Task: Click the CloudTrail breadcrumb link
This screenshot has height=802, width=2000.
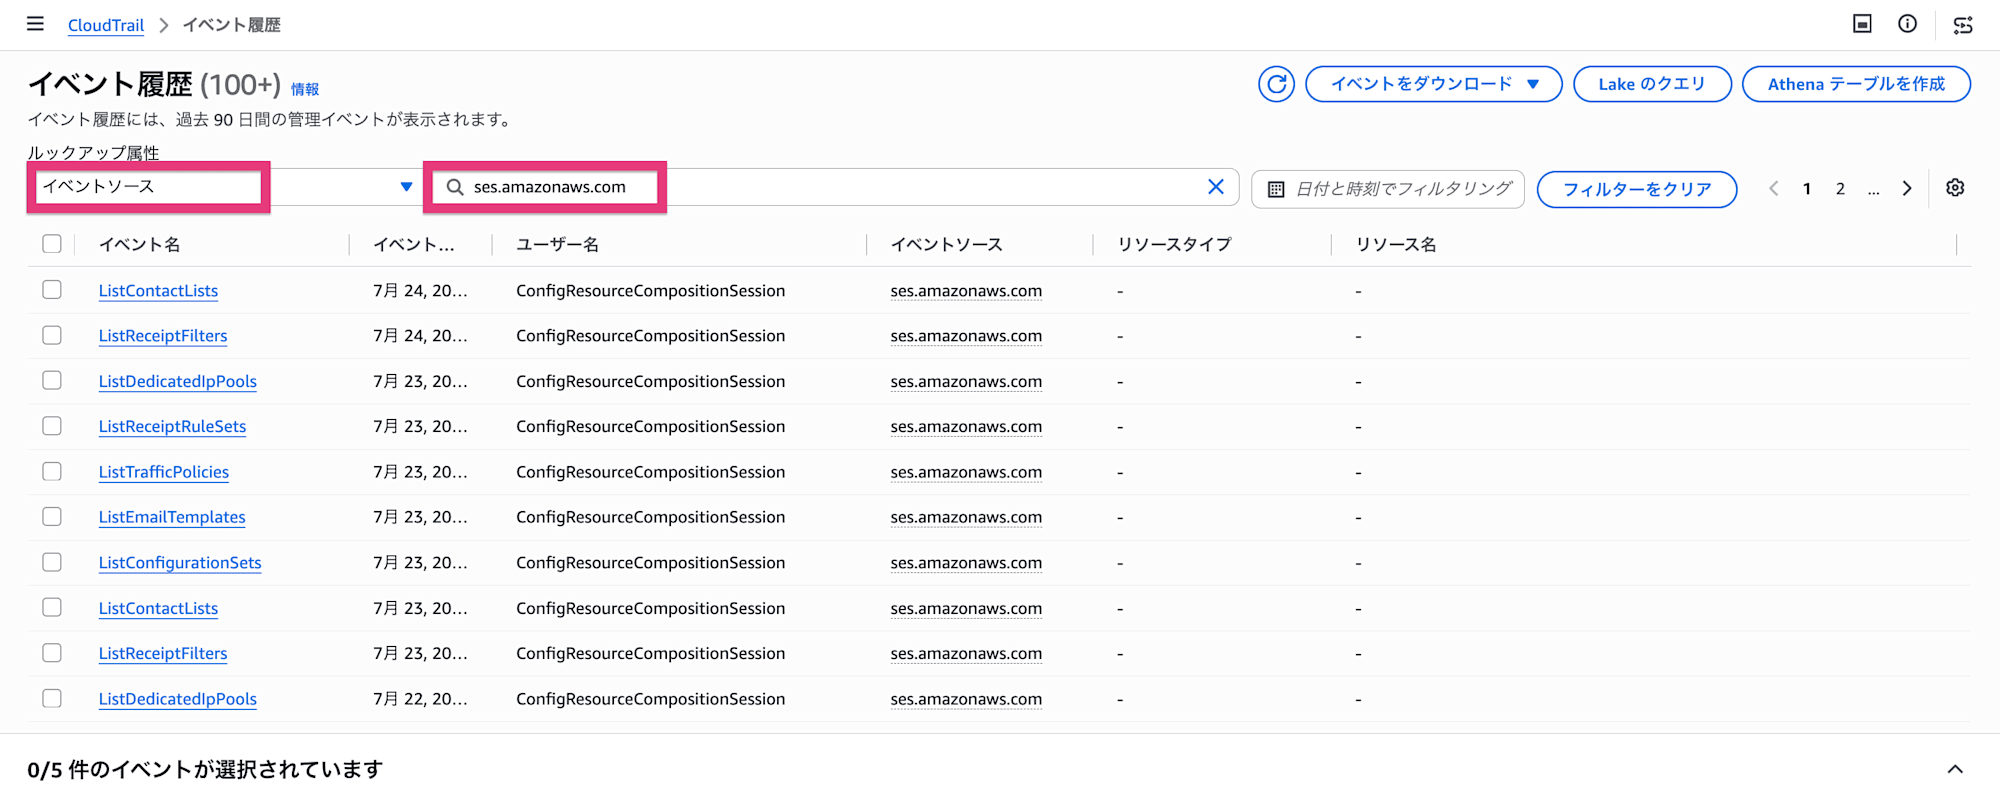Action: click(x=106, y=25)
